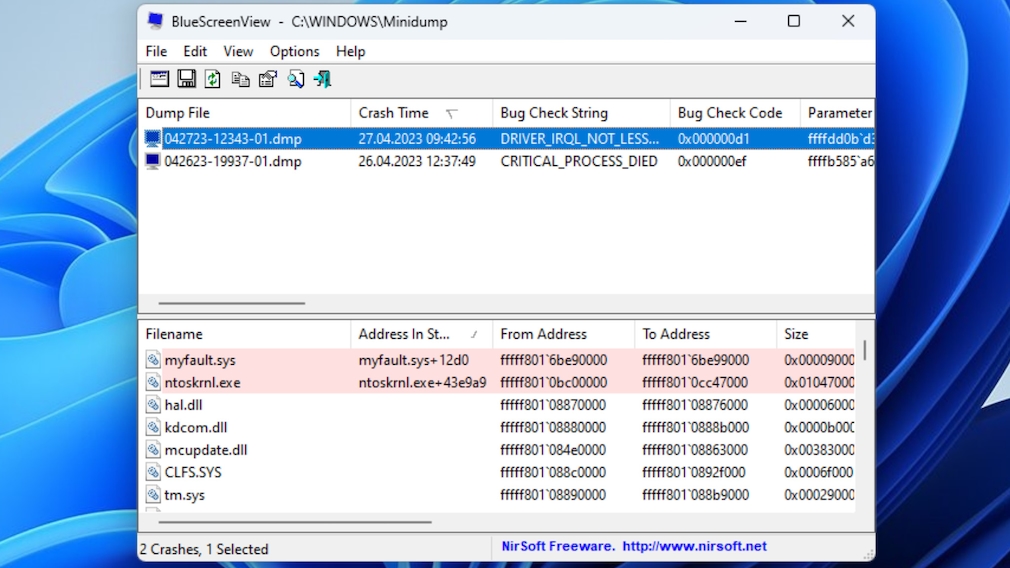Open the File menu

click(x=156, y=51)
